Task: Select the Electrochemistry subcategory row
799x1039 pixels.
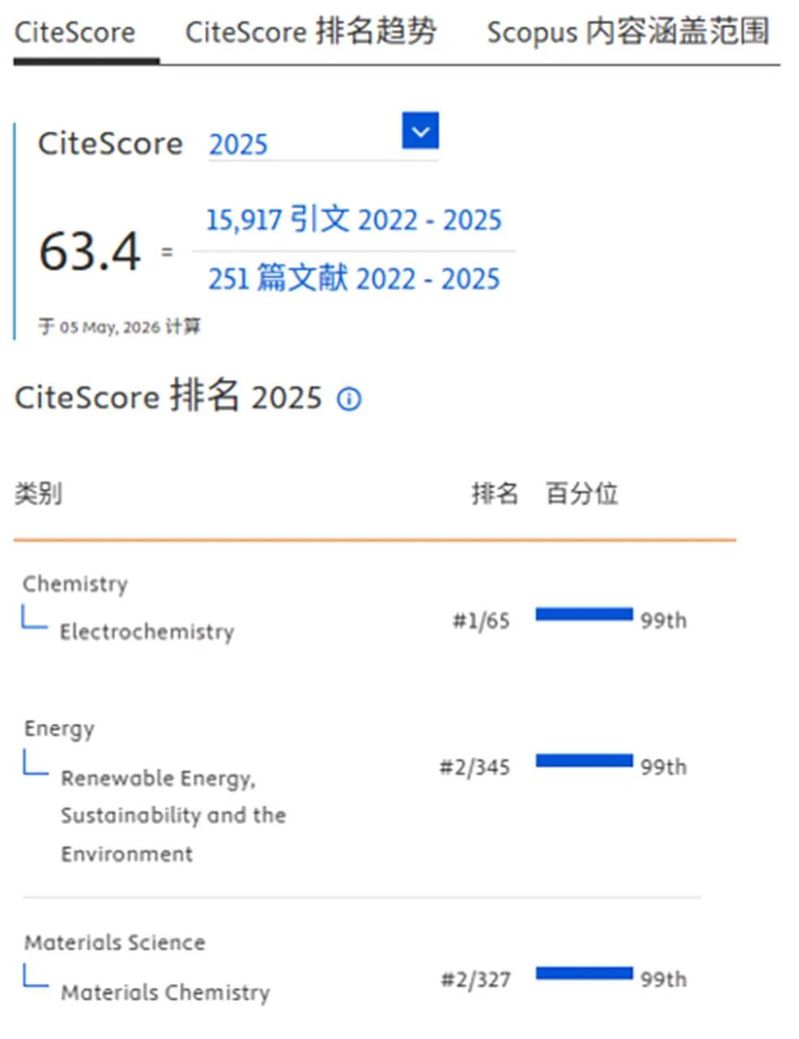Action: (x=147, y=631)
